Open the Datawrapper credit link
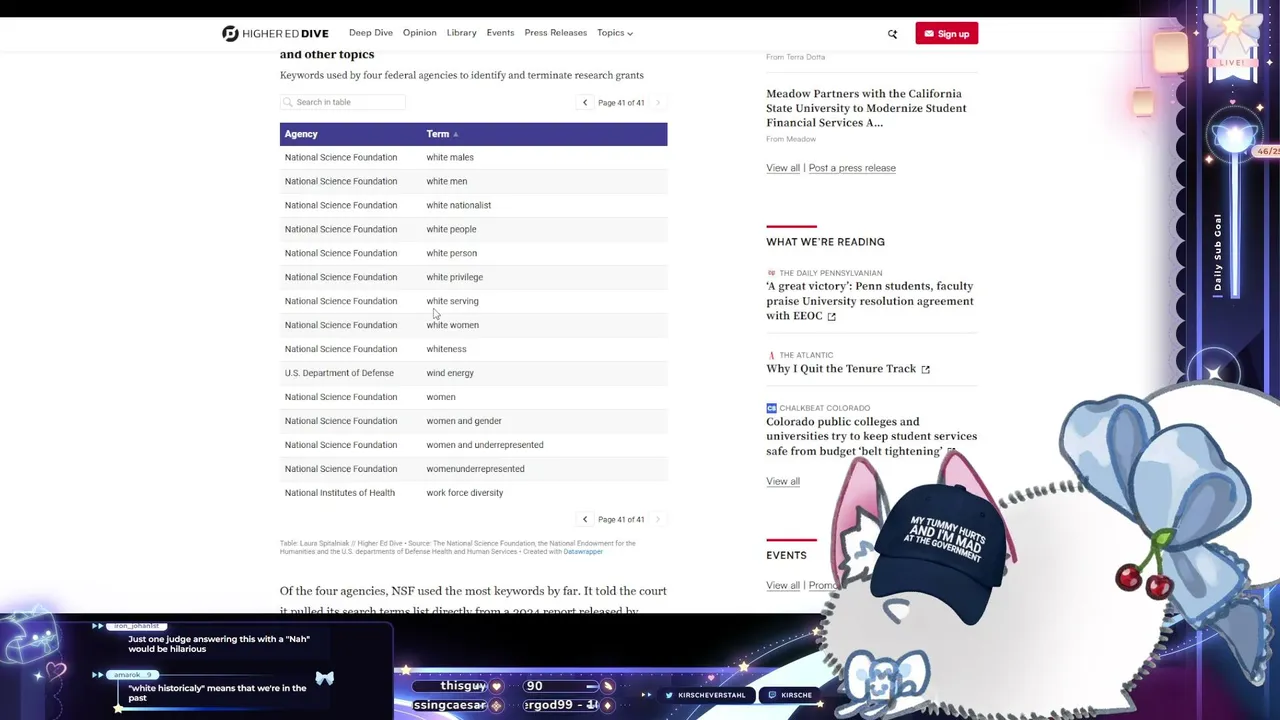 [583, 552]
